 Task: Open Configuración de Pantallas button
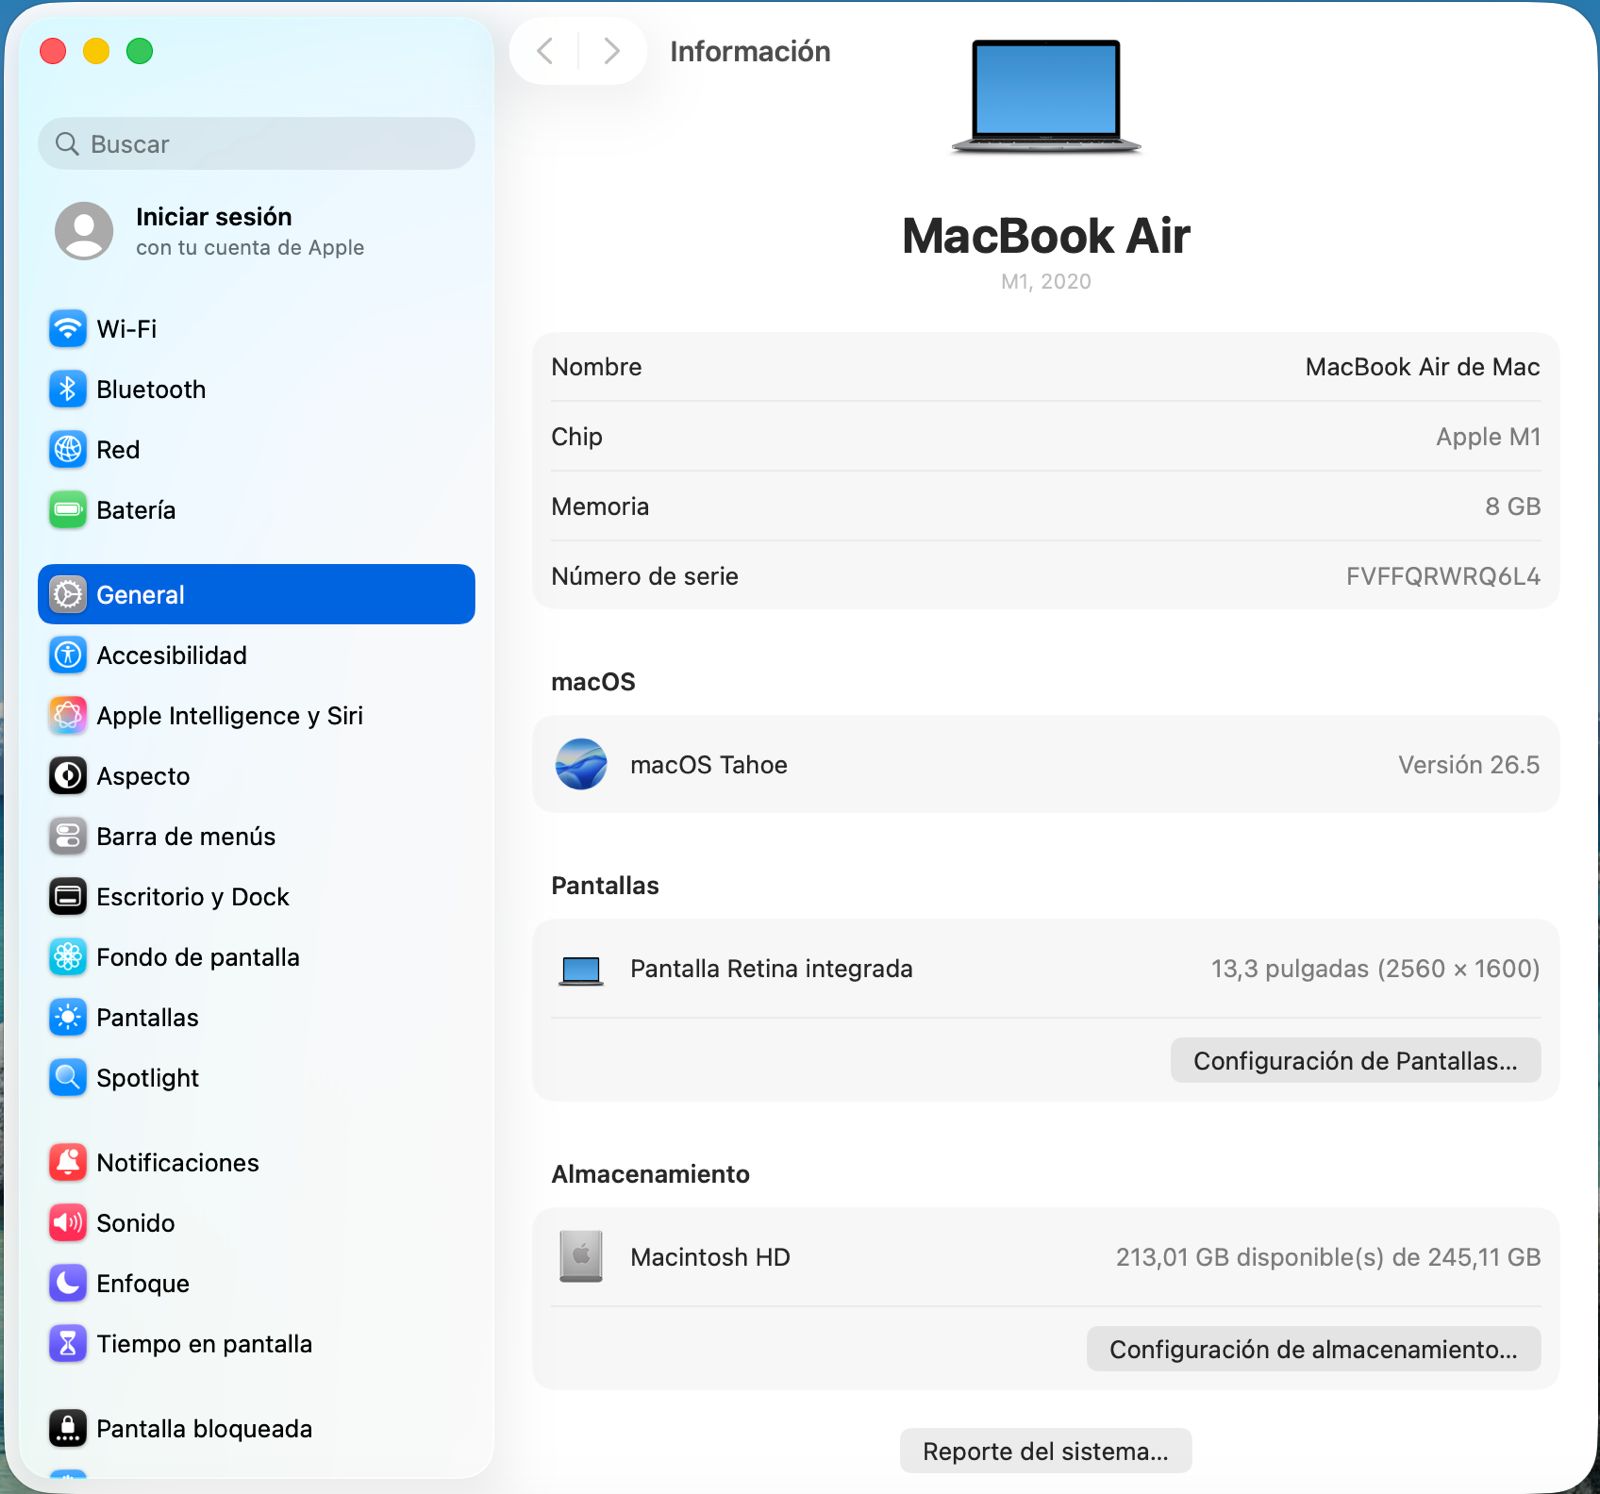pyautogui.click(x=1355, y=1061)
